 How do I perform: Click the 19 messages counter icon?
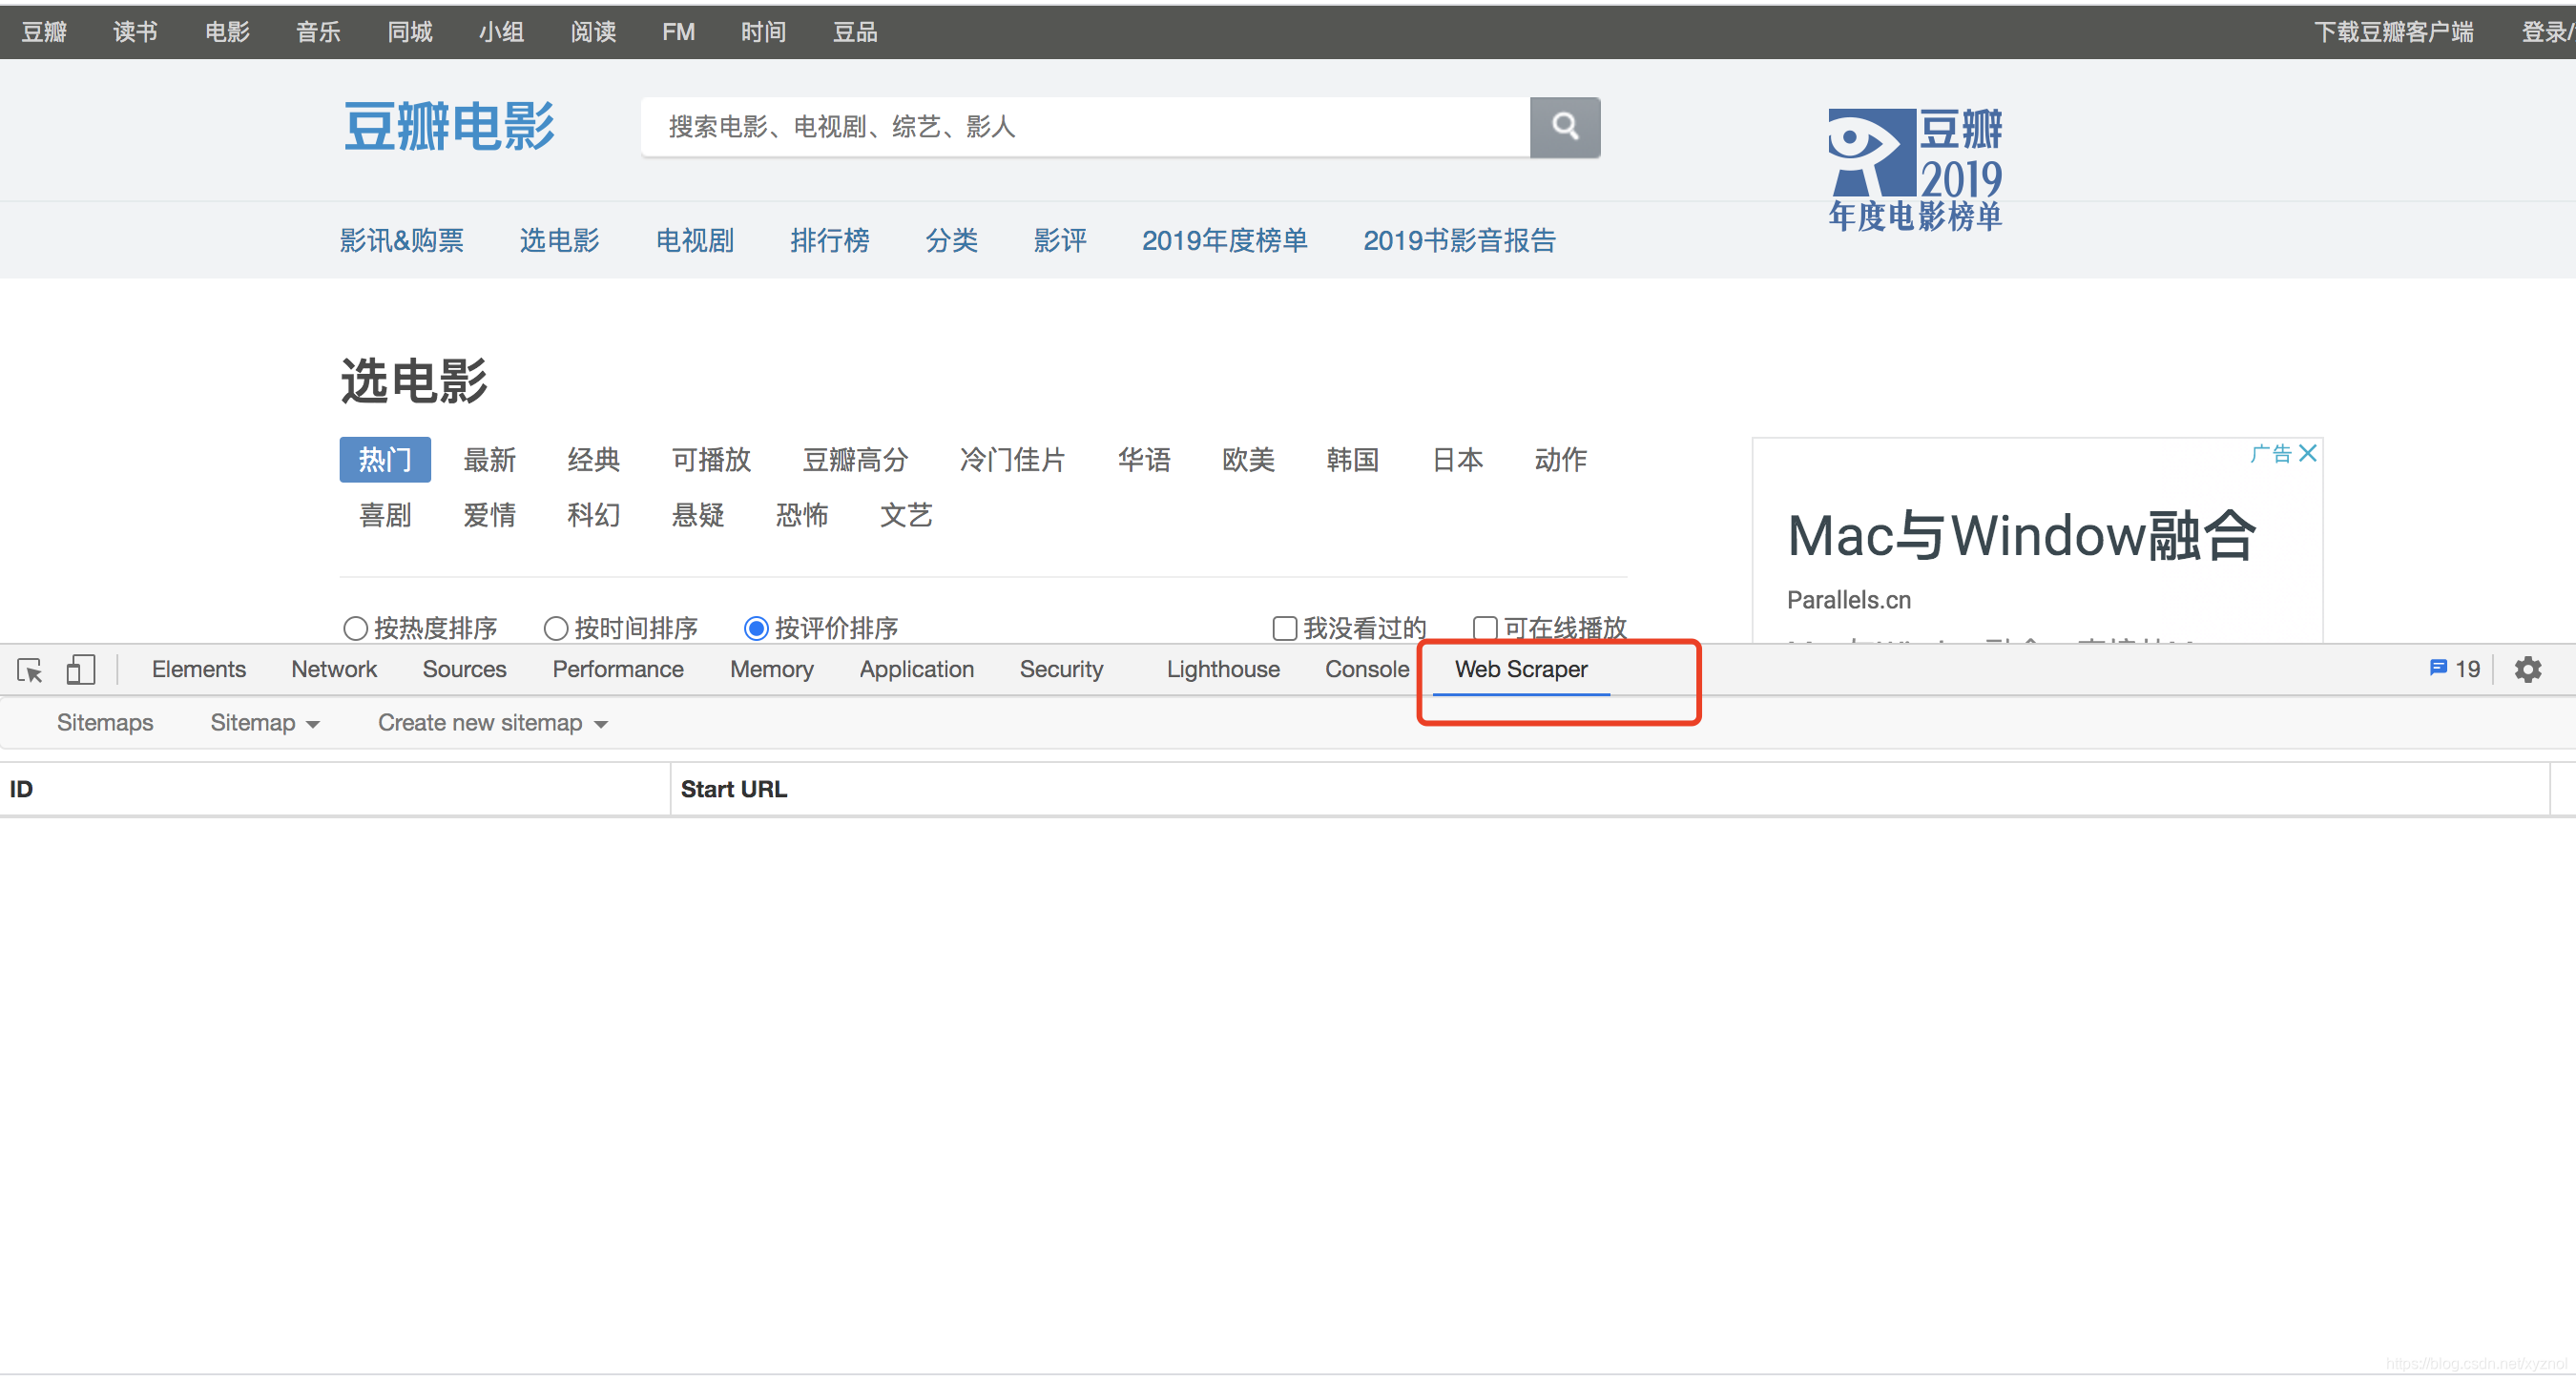click(x=2453, y=669)
